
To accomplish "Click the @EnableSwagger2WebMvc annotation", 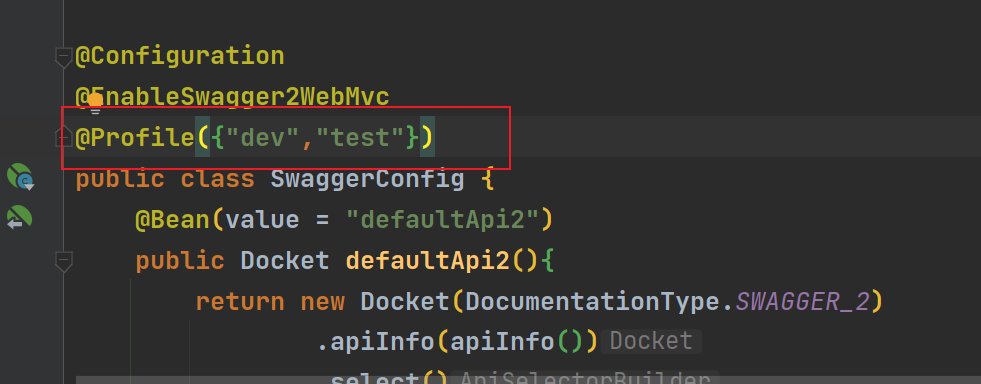I will click(x=232, y=97).
